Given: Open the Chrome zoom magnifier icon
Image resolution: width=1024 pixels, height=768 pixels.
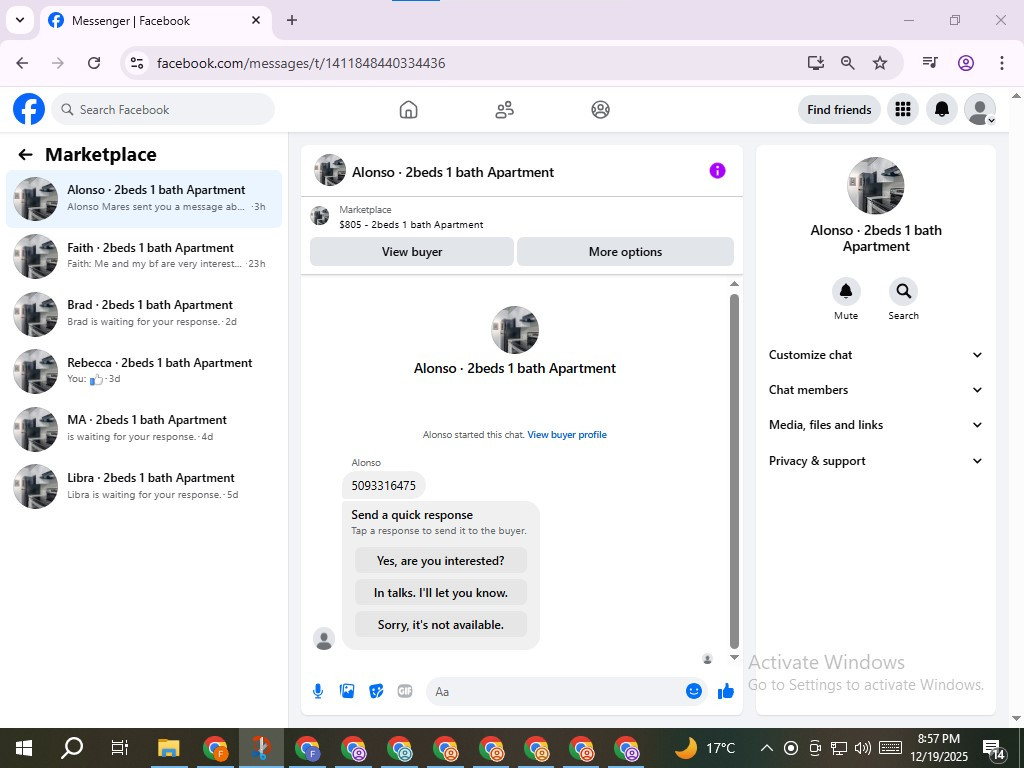Looking at the screenshot, I should coord(848,63).
